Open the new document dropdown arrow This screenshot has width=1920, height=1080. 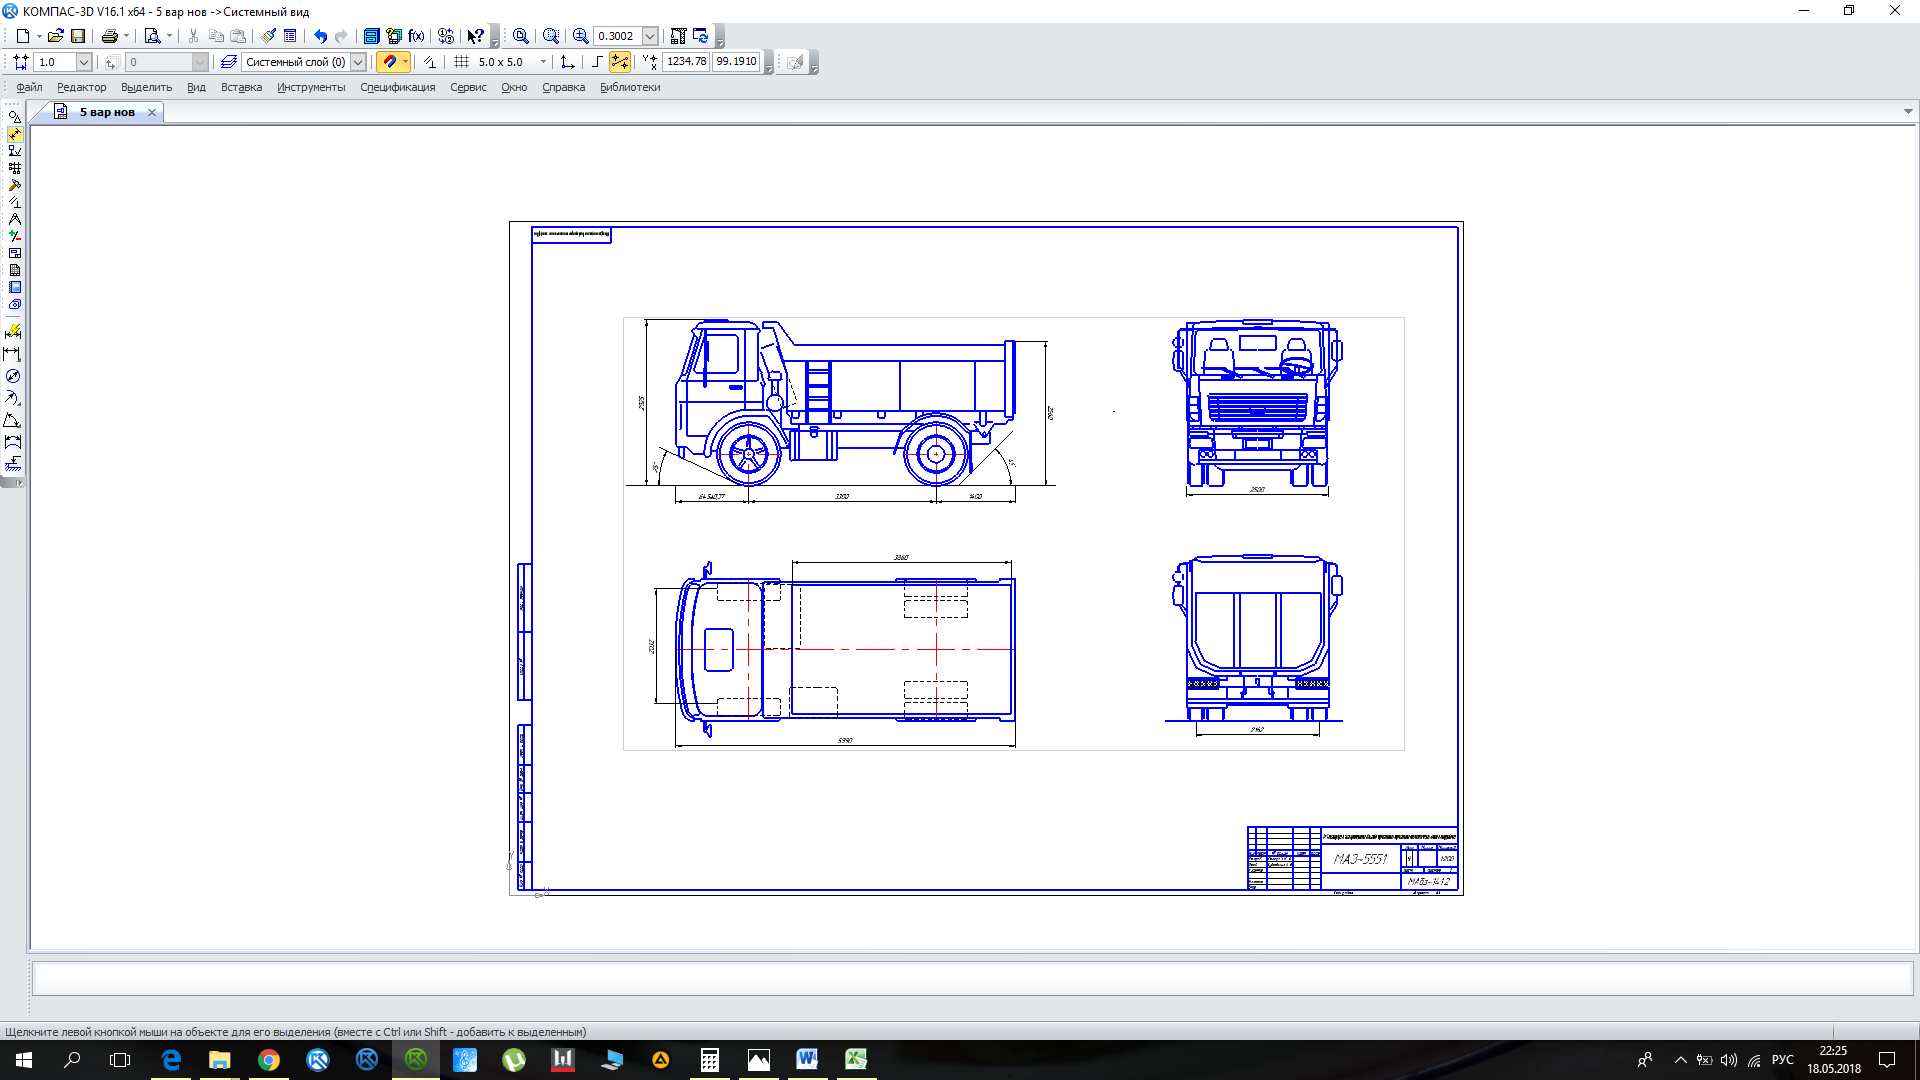[x=39, y=36]
